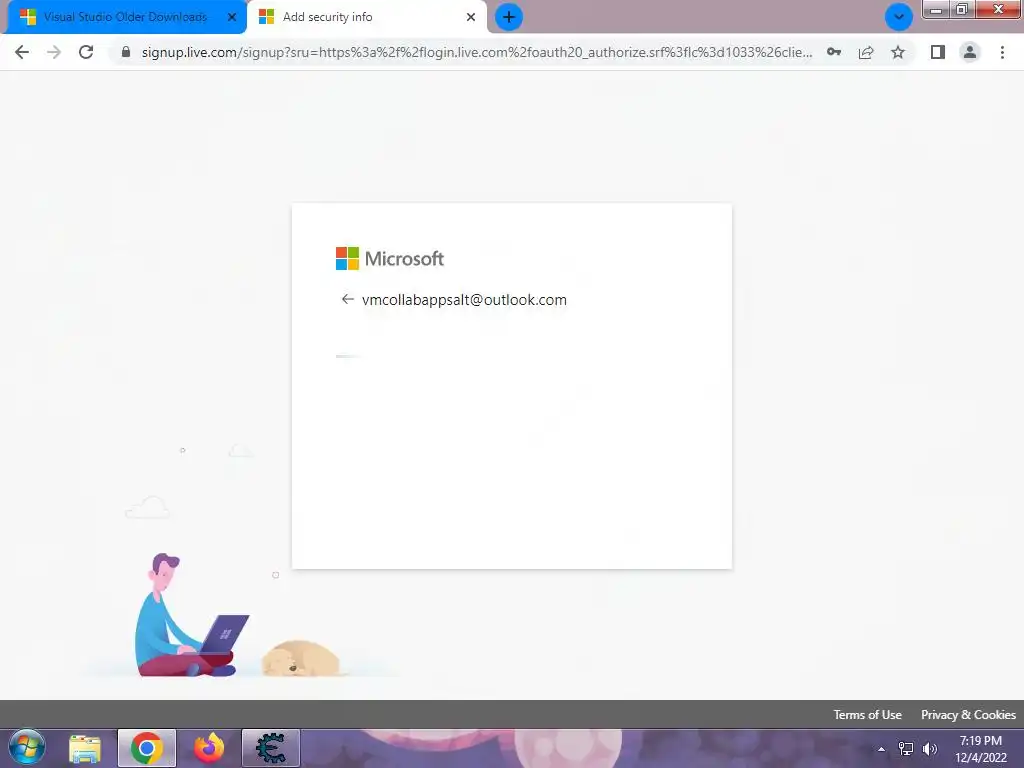Close the Visual Studio Older Downloads tab
The height and width of the screenshot is (768, 1024).
(x=232, y=17)
